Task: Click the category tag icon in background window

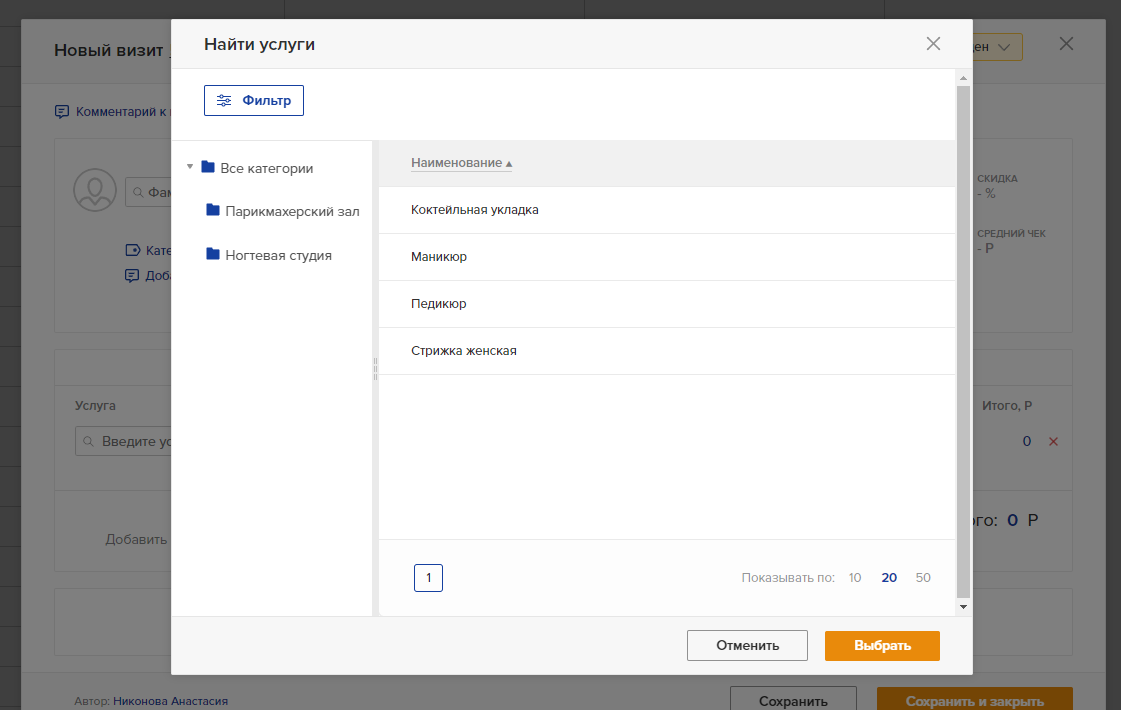Action: tap(133, 250)
